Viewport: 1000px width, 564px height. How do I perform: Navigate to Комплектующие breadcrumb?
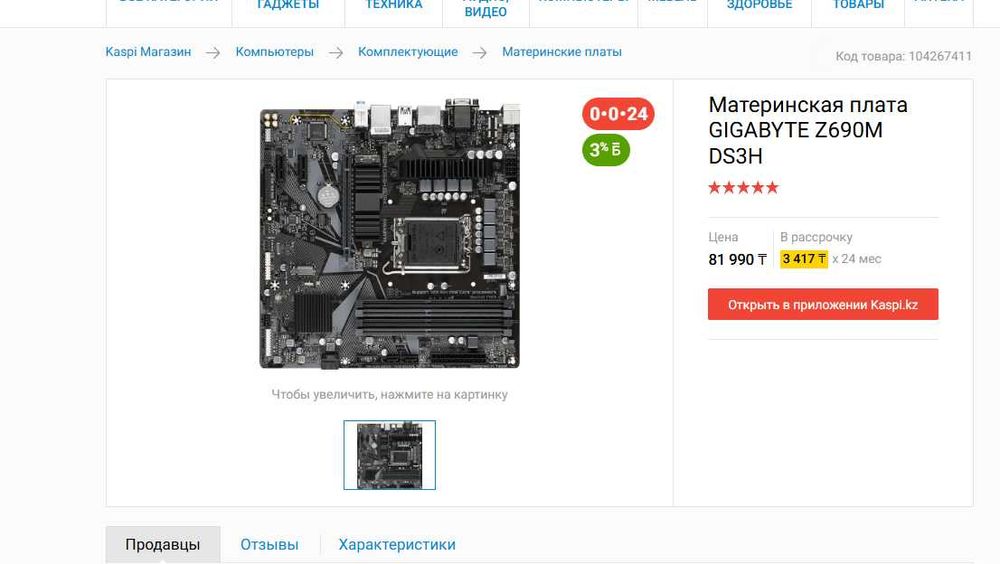[x=408, y=52]
